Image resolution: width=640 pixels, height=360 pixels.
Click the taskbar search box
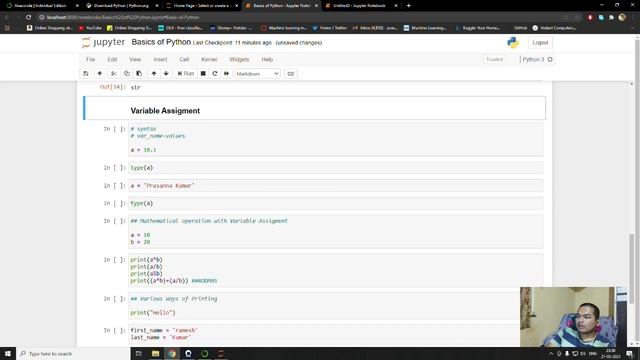coord(73,353)
